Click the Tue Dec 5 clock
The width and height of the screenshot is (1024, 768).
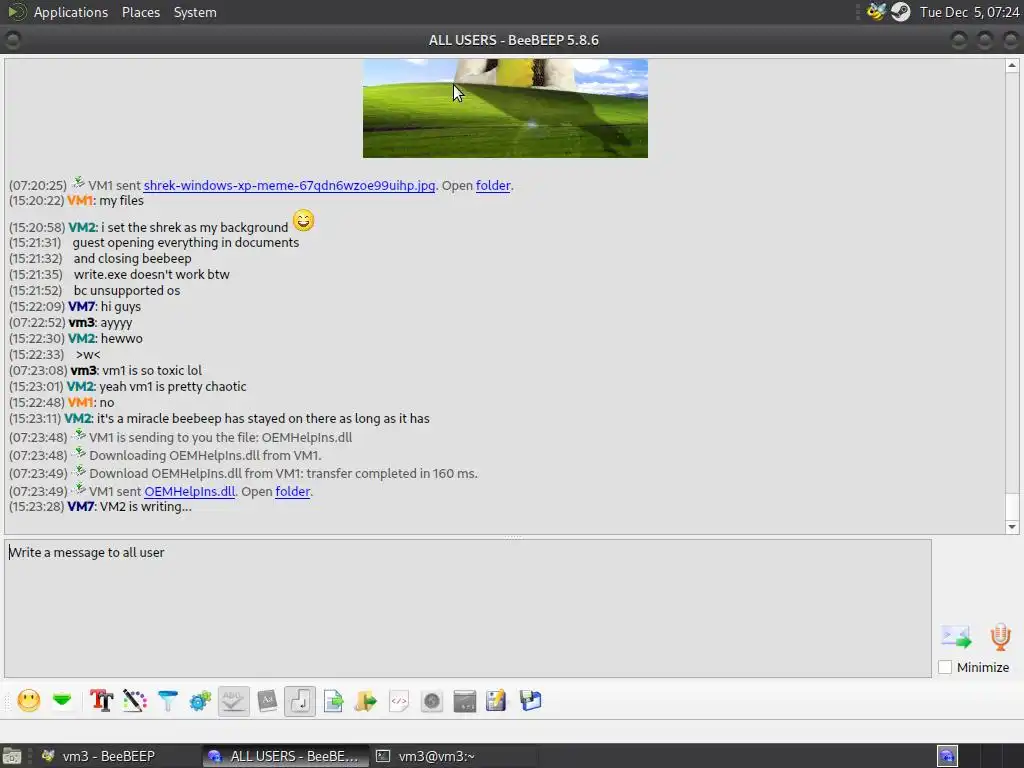(x=969, y=12)
